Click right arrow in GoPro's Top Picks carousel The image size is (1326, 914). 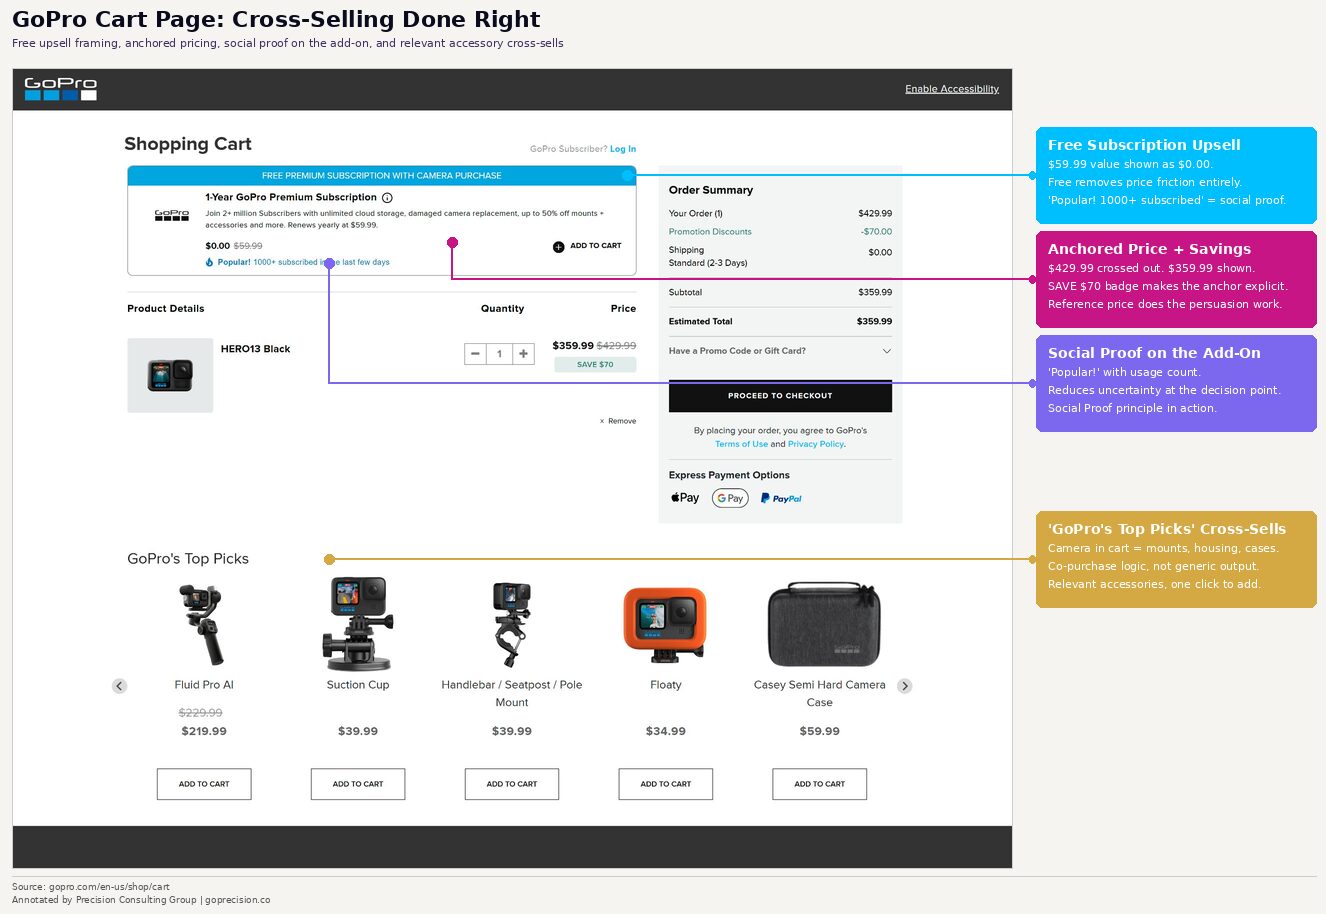(905, 686)
